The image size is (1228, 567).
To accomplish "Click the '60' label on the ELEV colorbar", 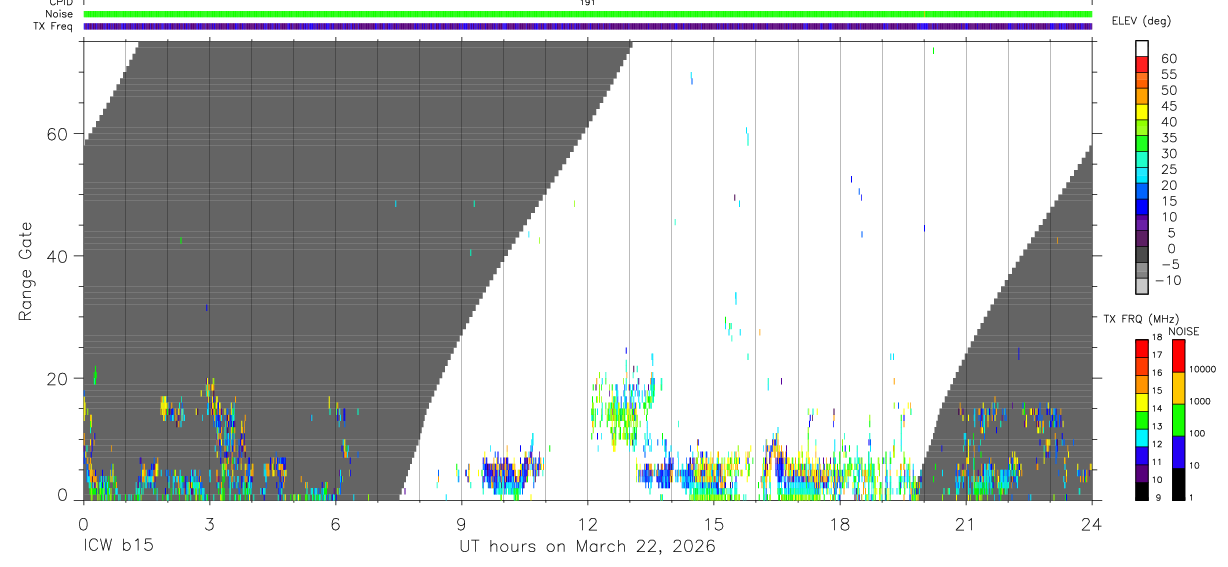I will 1168,59.
